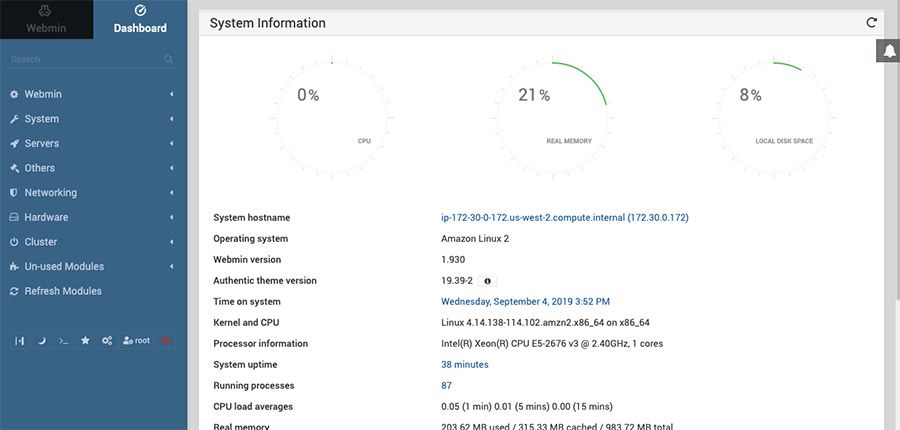
Task: Click the Dashboard gauge icon
Action: click(140, 10)
